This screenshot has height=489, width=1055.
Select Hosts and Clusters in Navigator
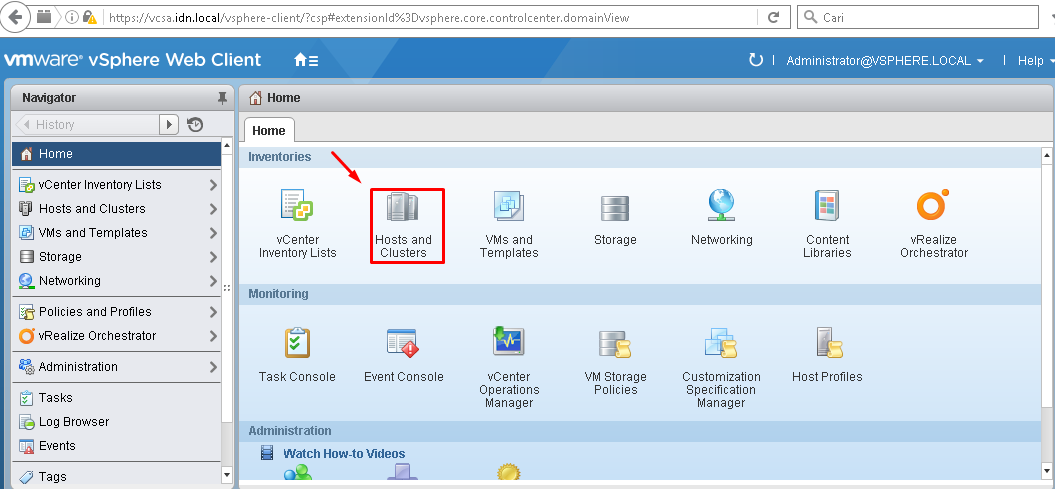pos(116,209)
